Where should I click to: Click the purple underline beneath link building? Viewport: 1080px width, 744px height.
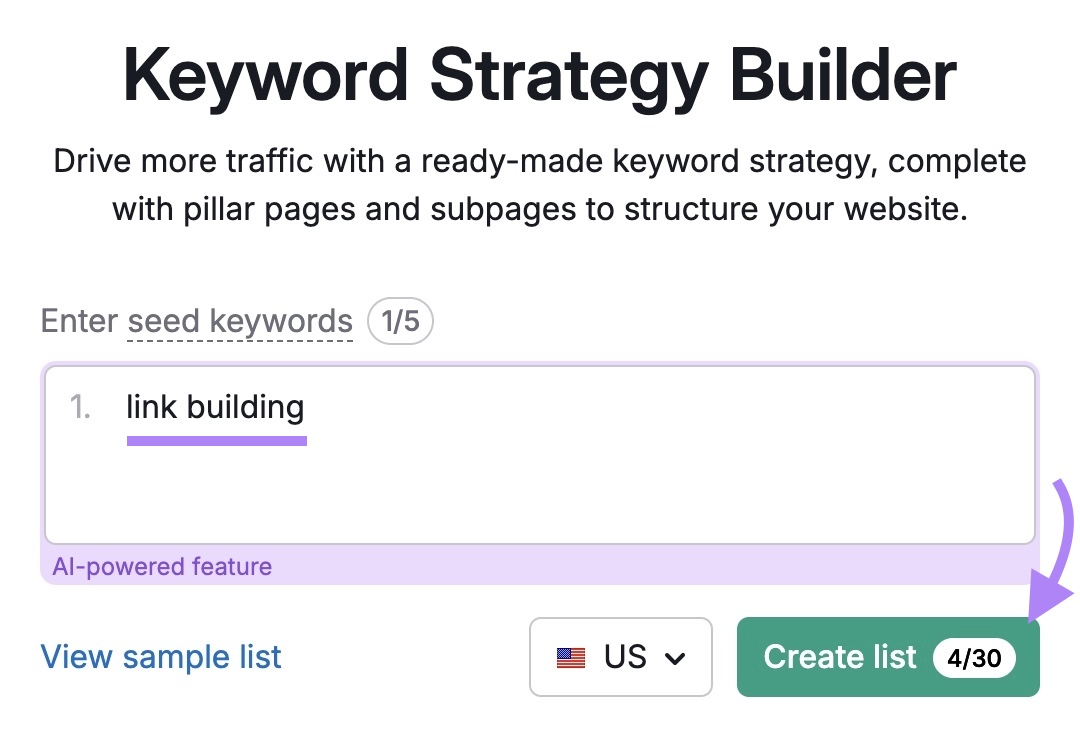(x=216, y=440)
